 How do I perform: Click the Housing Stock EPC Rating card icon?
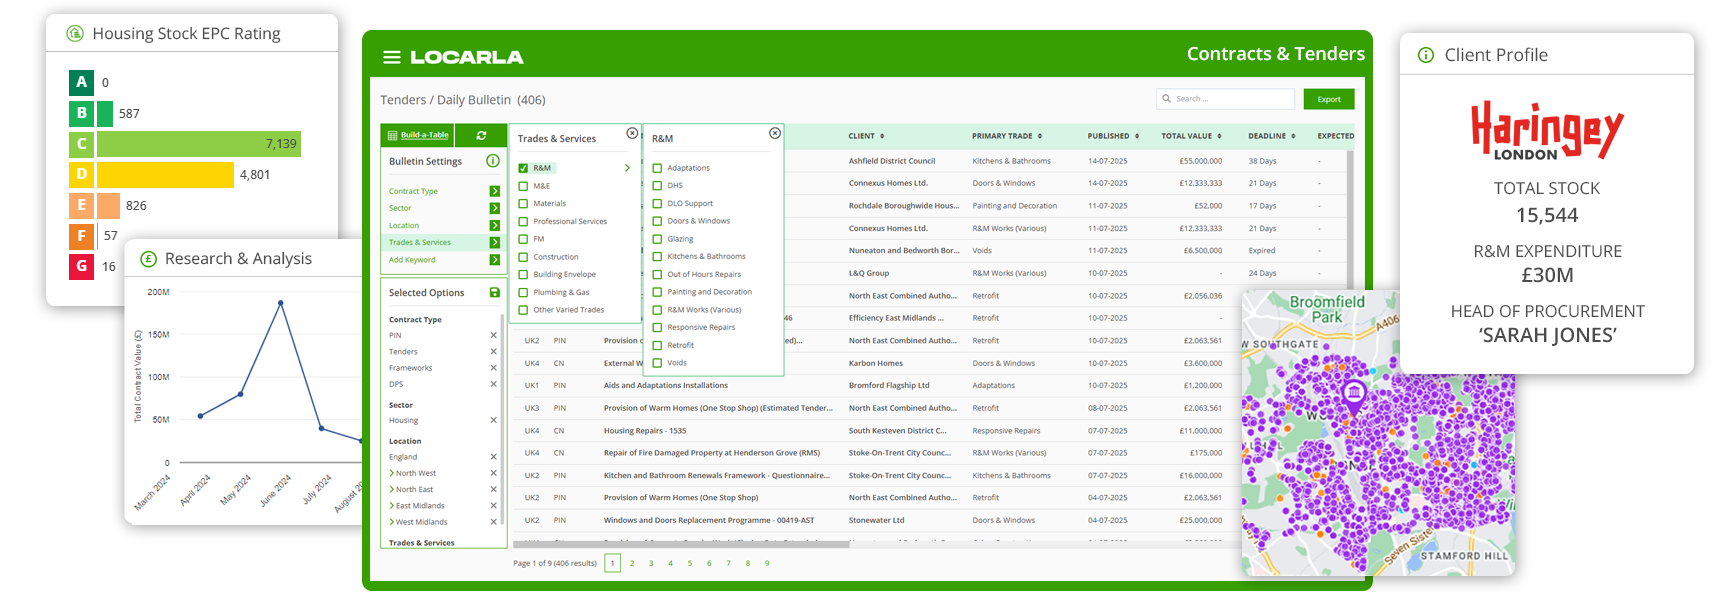pos(75,34)
